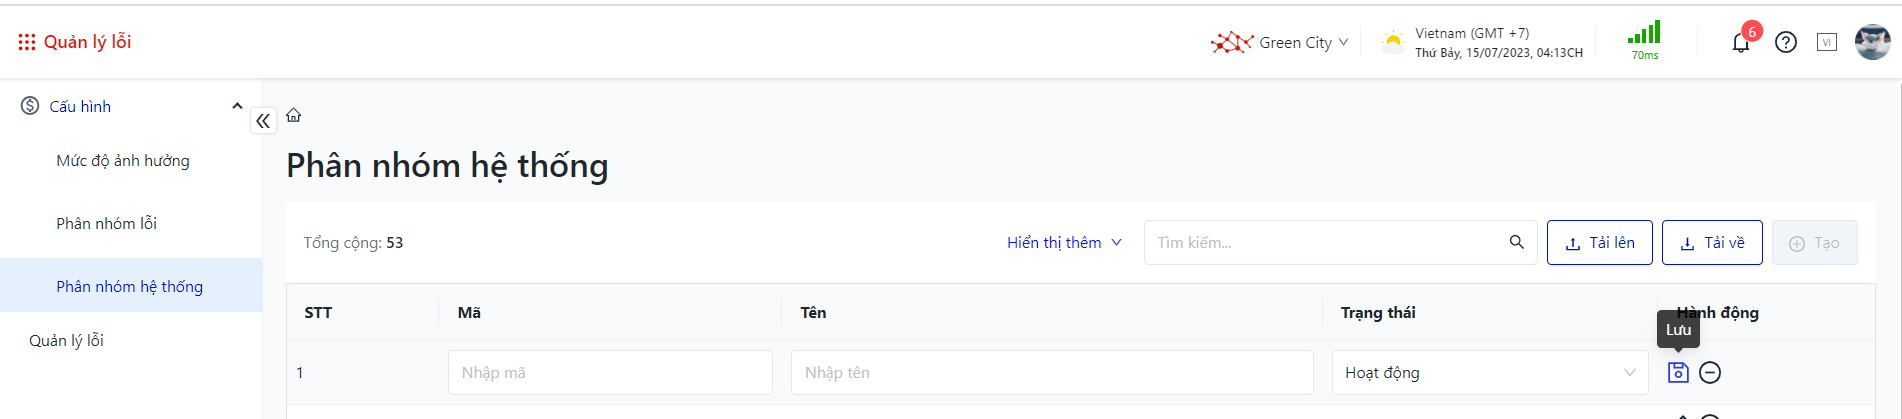The width and height of the screenshot is (1902, 419).
Task: Click the home breadcrumb icon
Action: coord(294,115)
